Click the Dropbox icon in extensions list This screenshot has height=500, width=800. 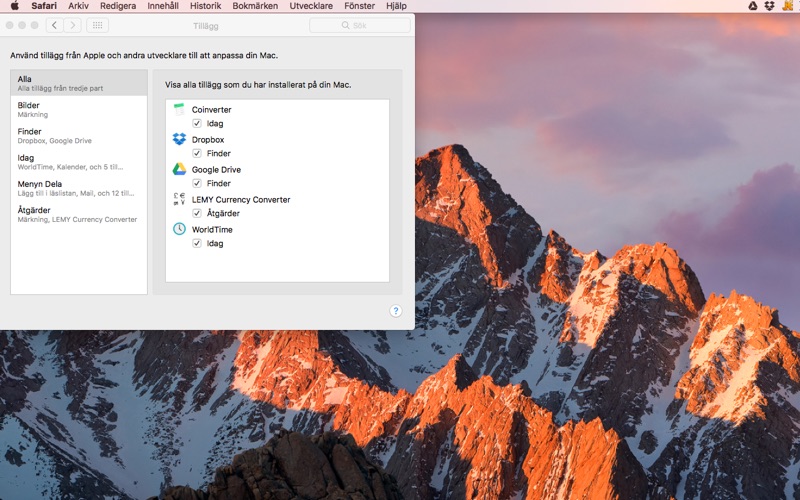[179, 139]
